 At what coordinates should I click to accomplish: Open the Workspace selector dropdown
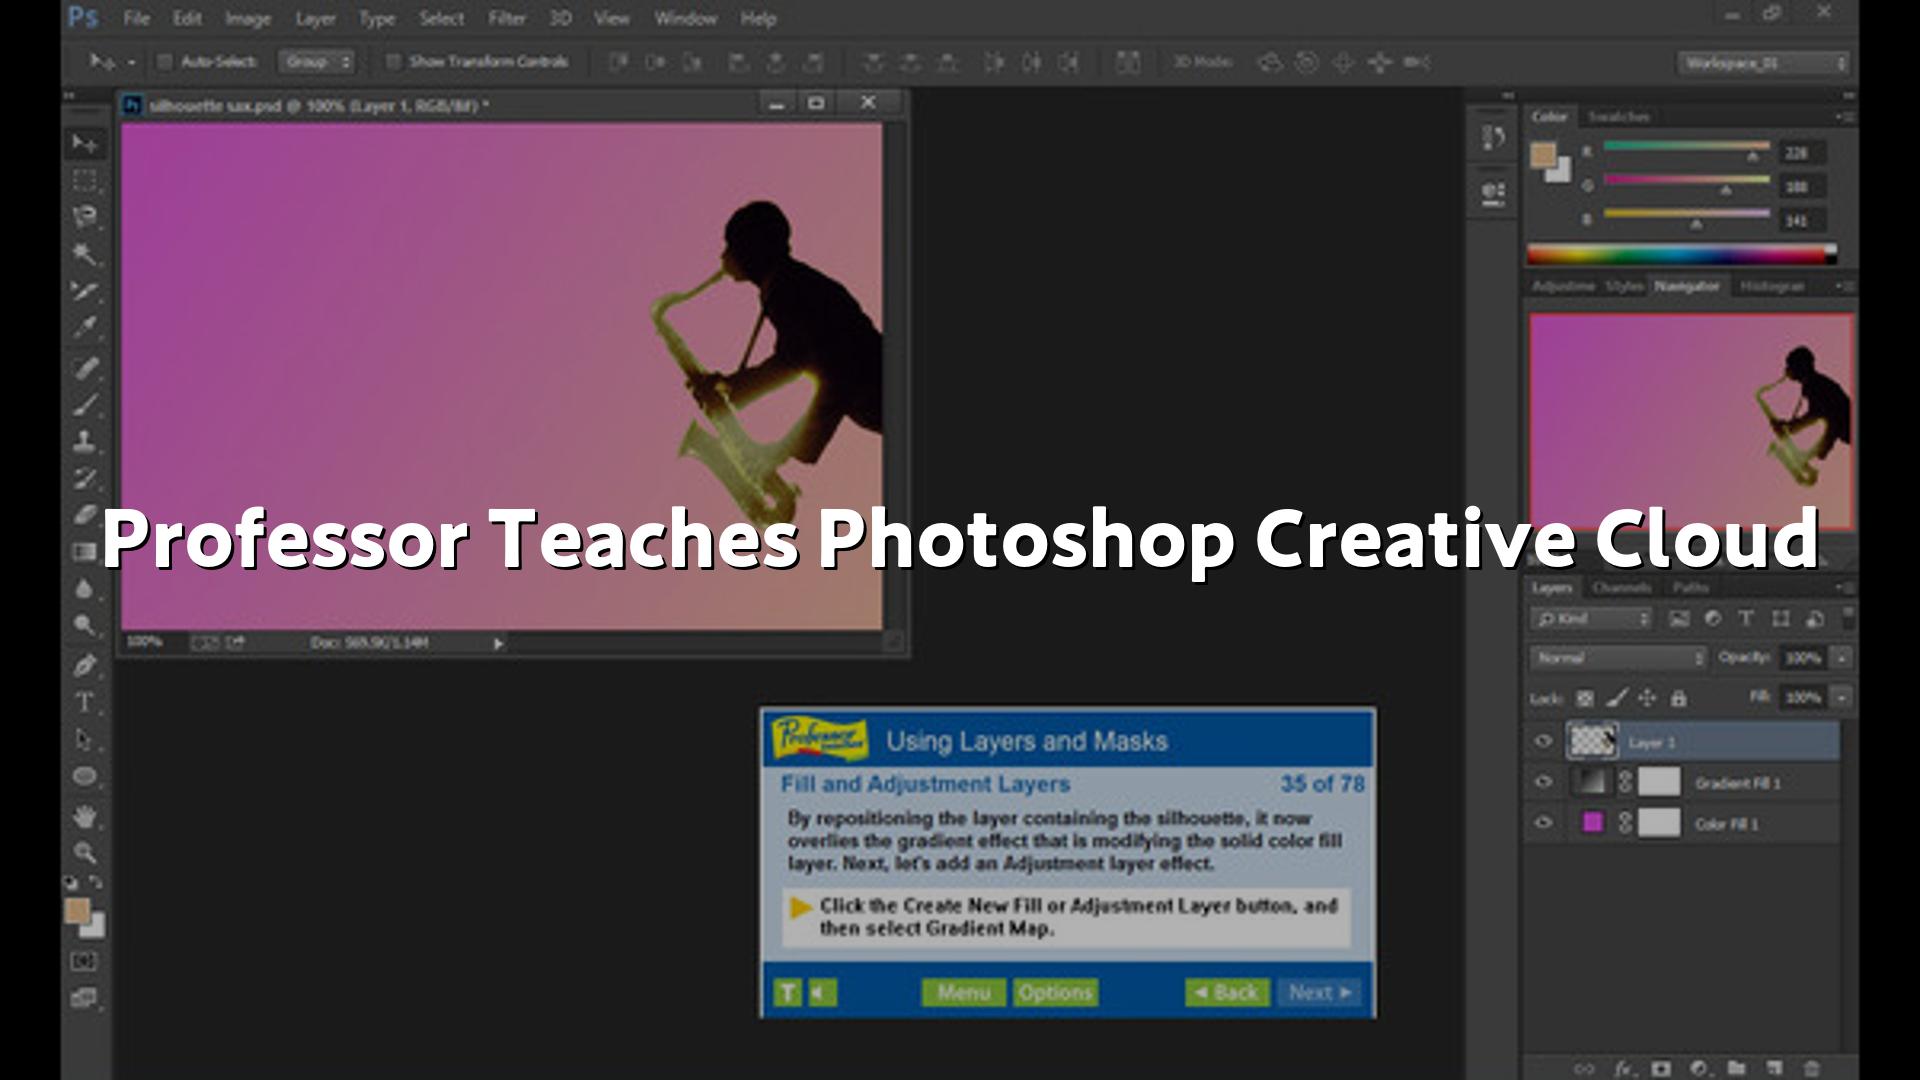coord(1764,63)
